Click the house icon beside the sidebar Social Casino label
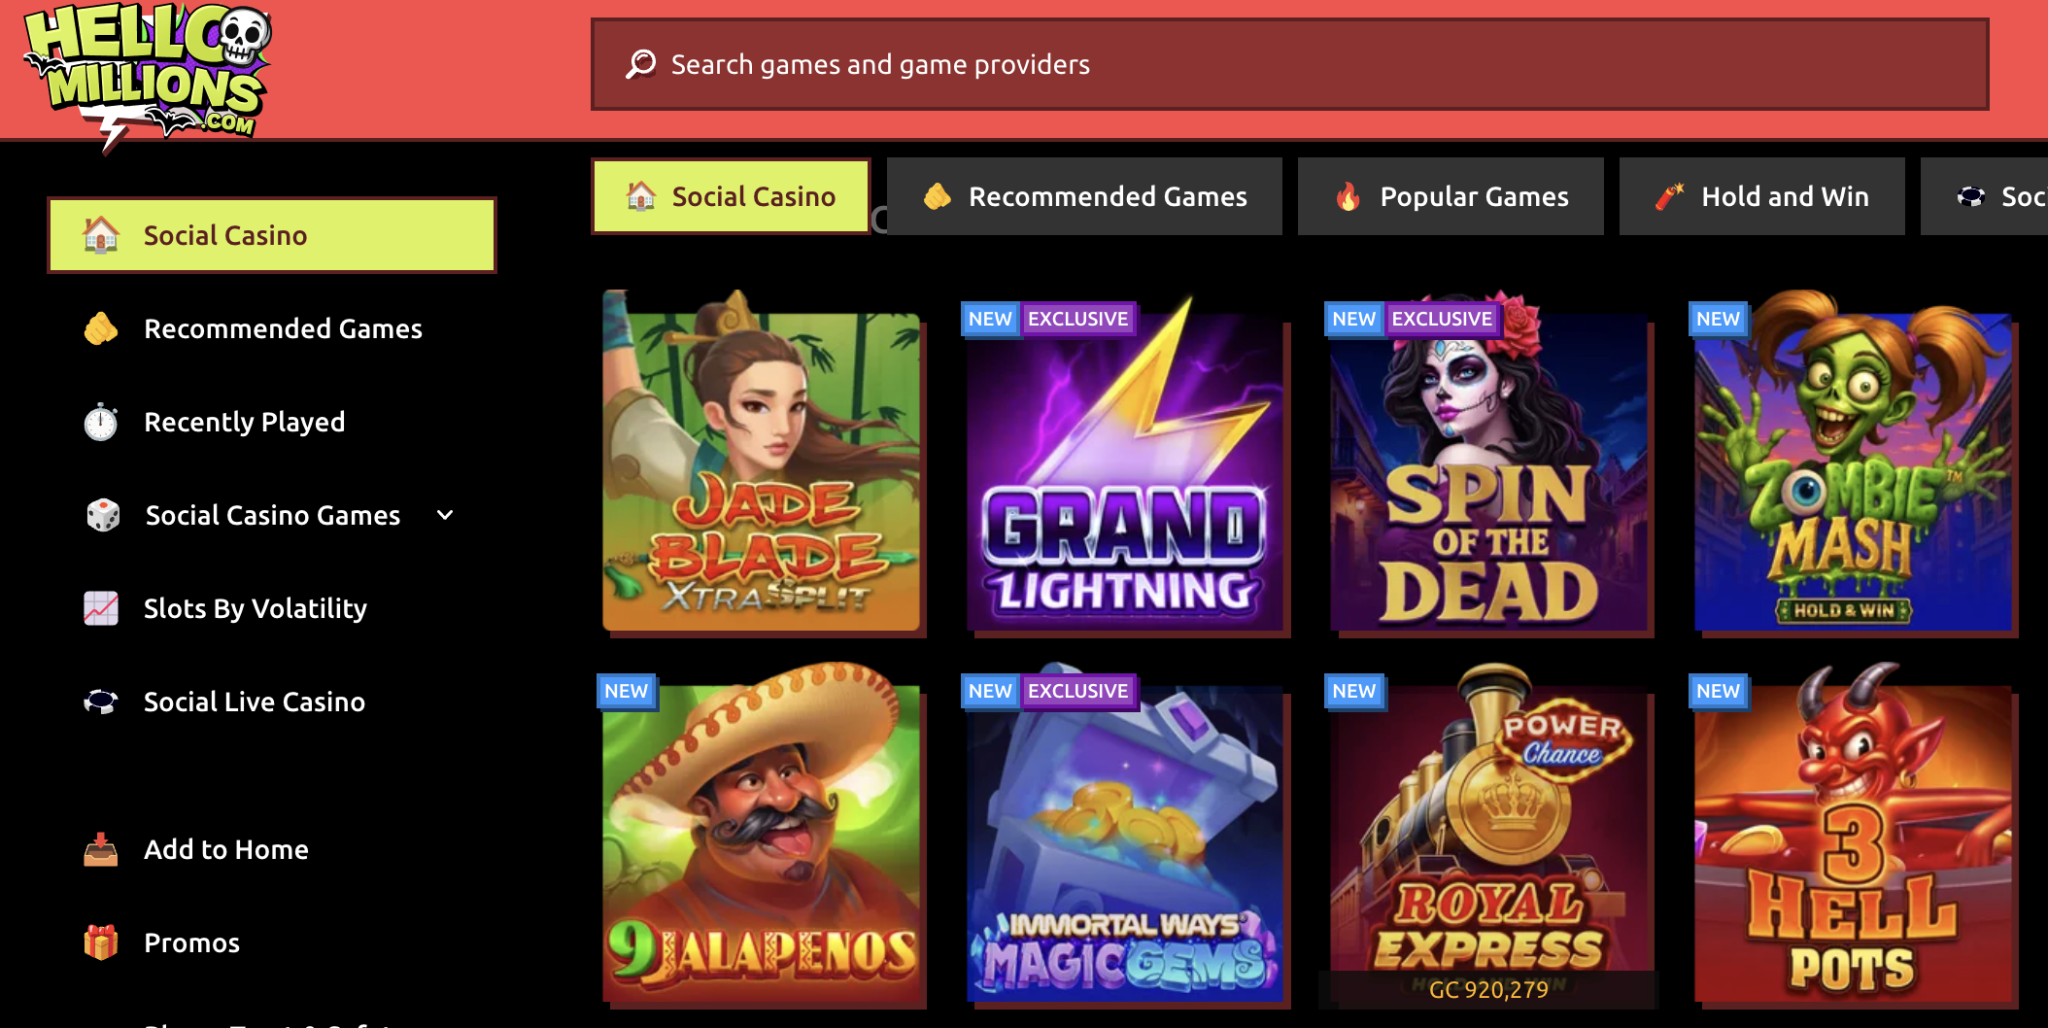Viewport: 2048px width, 1028px height. [101, 235]
